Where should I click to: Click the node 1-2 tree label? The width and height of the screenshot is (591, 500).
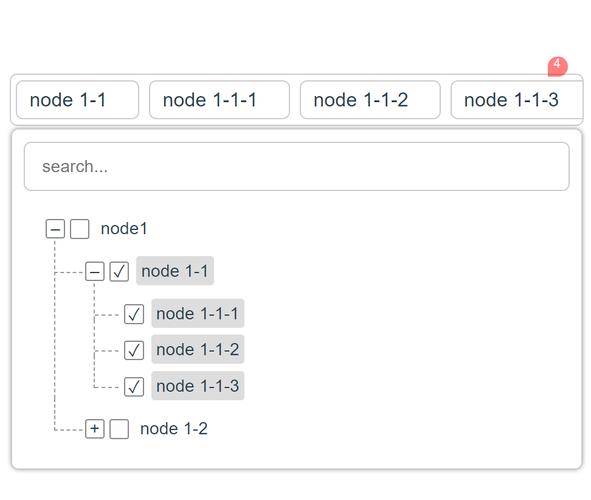[174, 429]
